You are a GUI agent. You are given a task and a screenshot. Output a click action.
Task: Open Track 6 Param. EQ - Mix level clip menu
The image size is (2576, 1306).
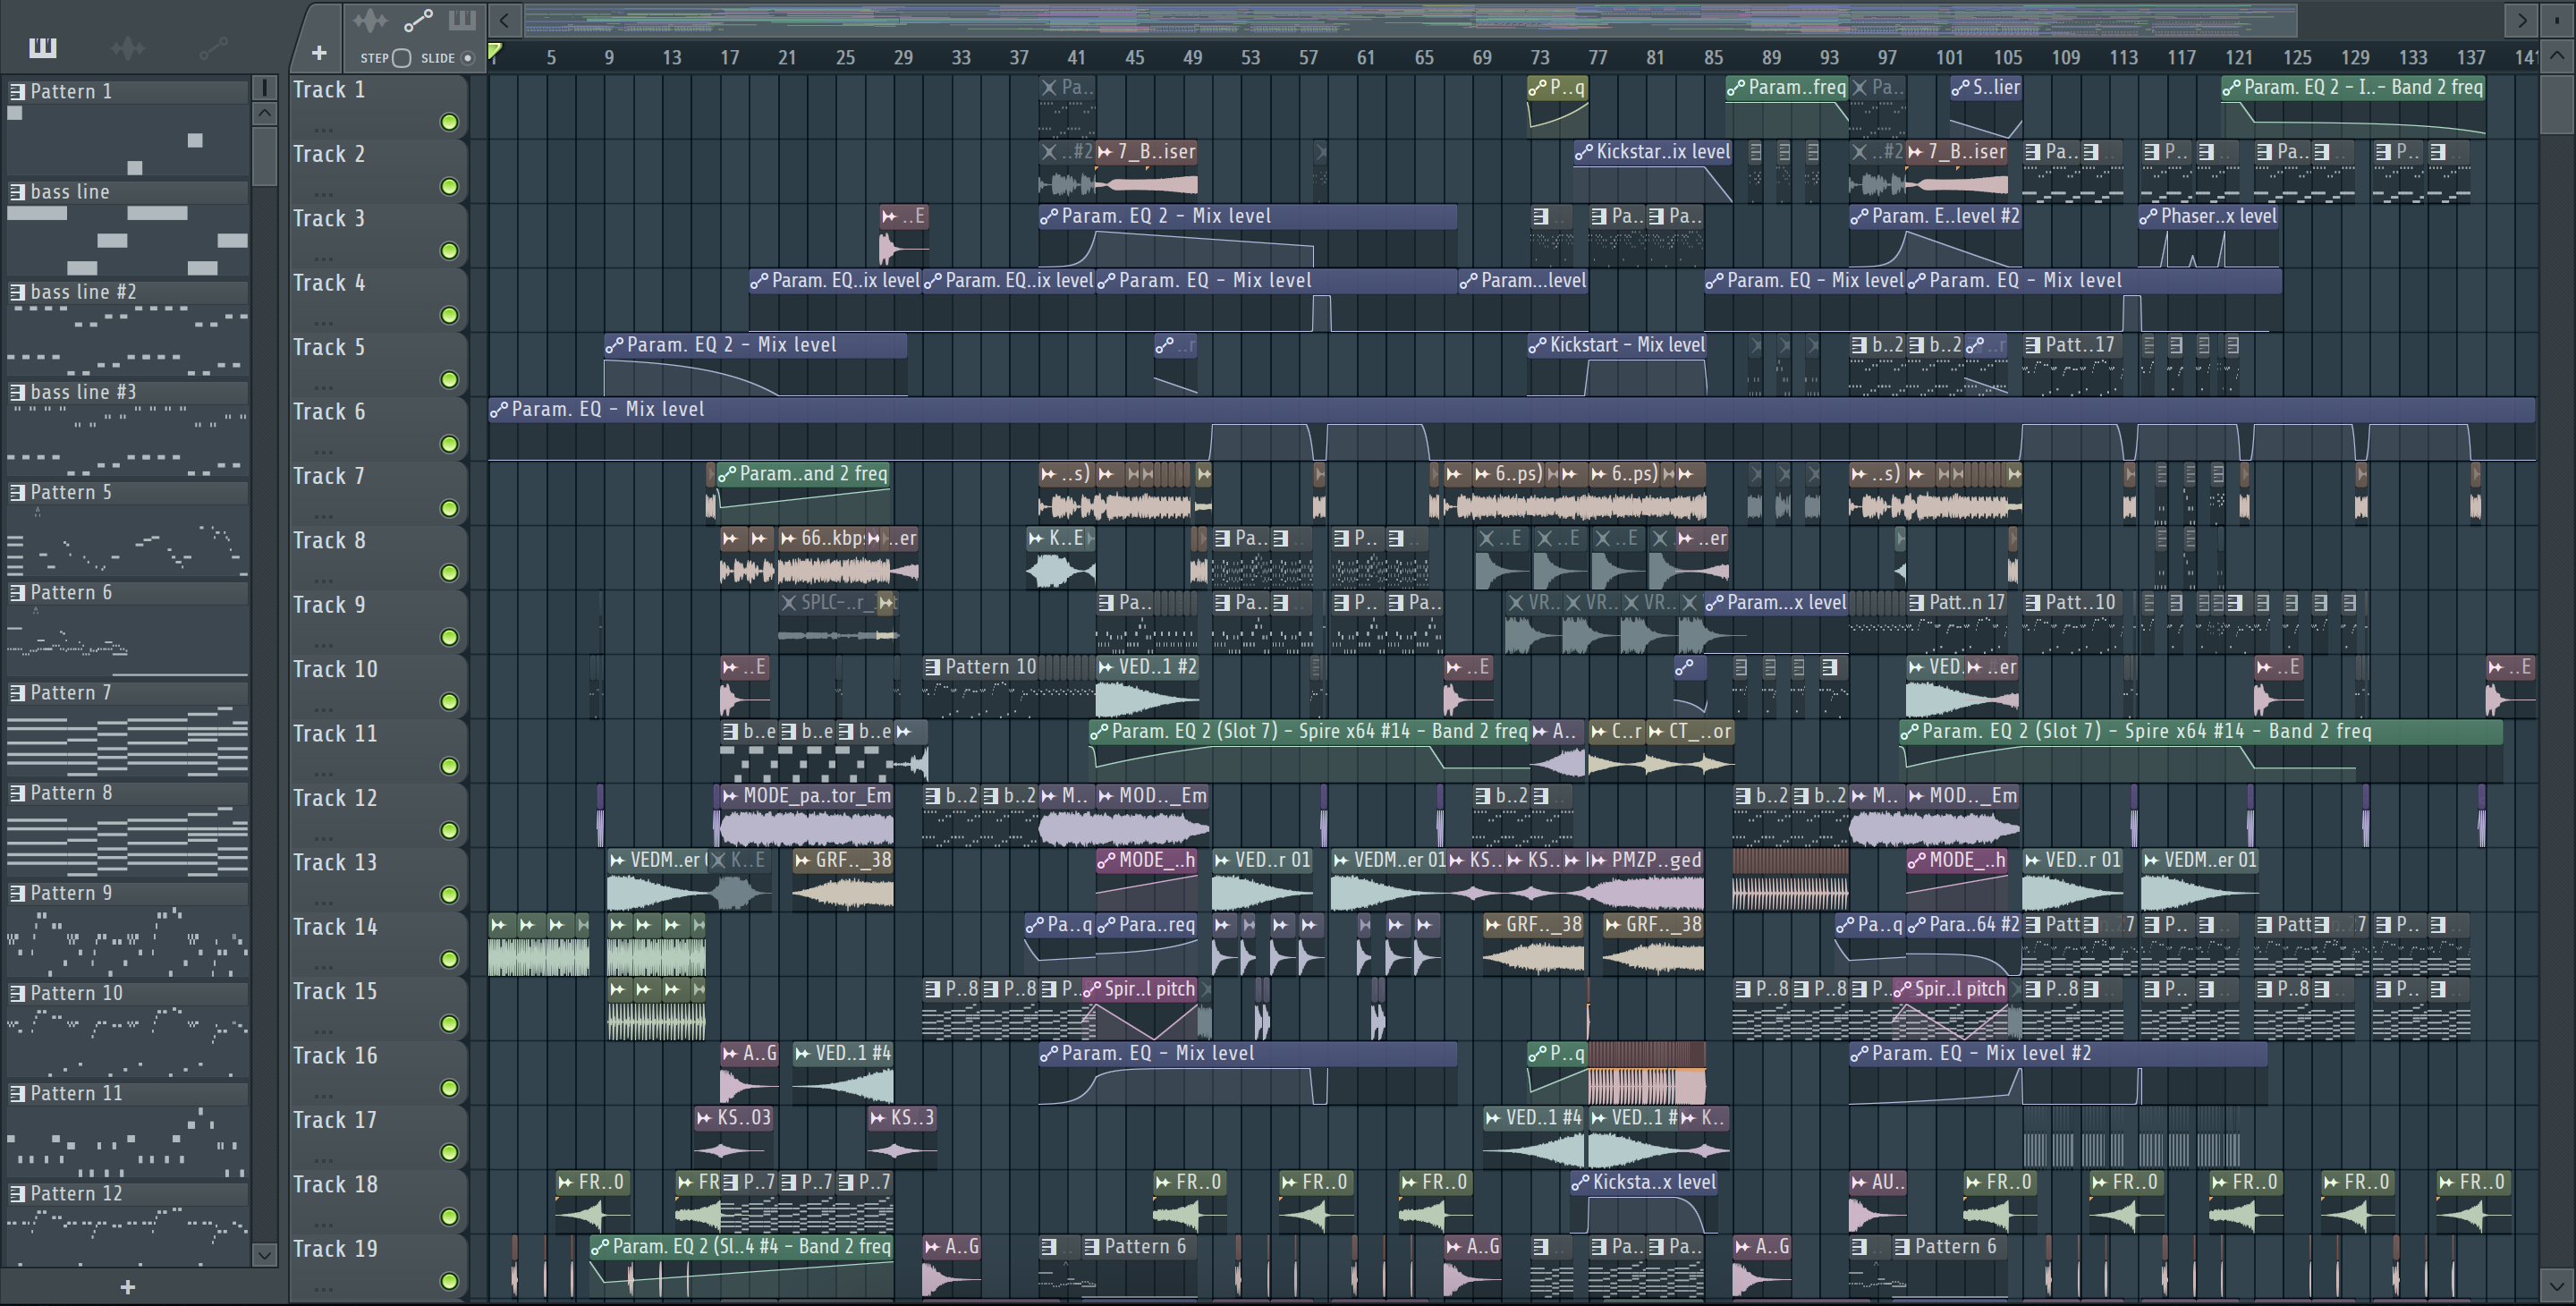(x=498, y=409)
